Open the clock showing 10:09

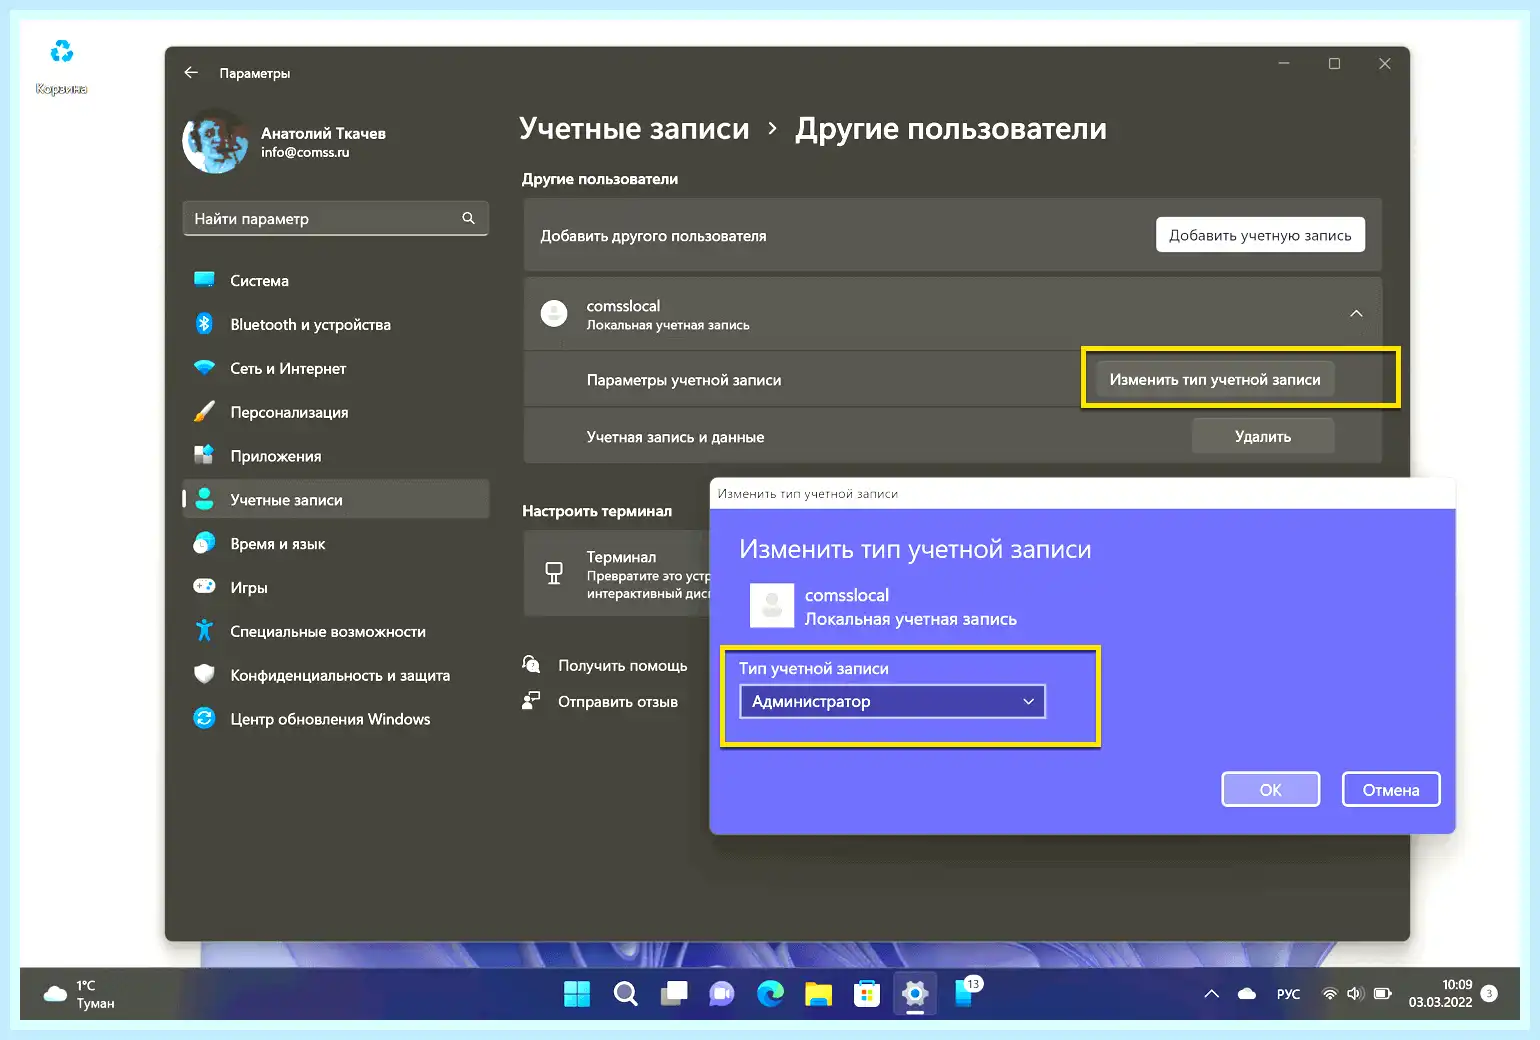pyautogui.click(x=1440, y=994)
